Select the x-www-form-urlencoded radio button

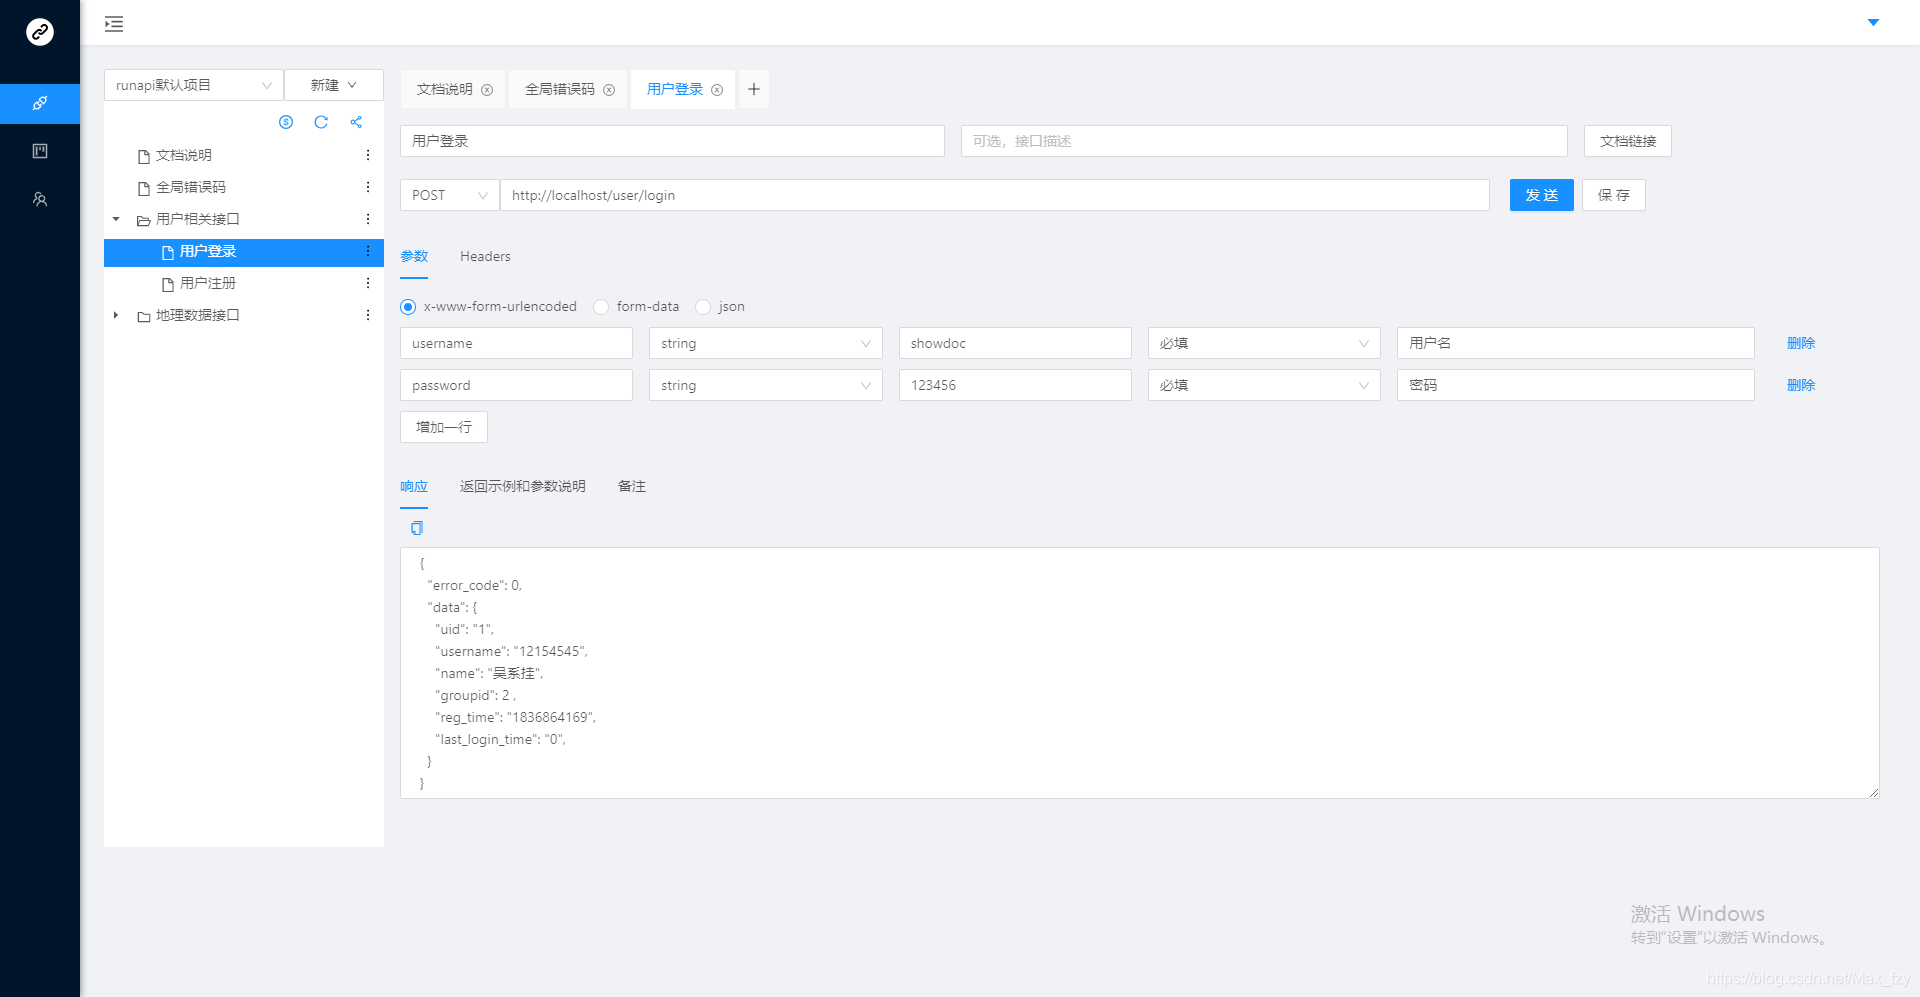click(407, 307)
